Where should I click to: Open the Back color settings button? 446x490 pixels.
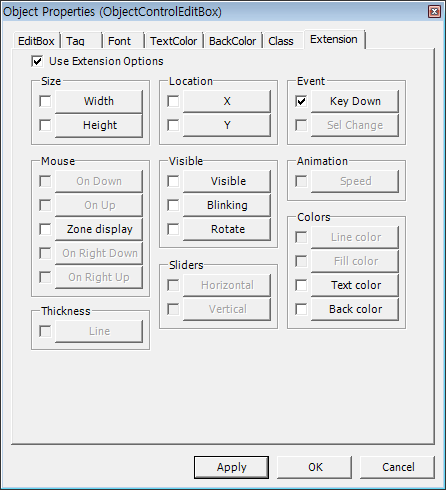coord(355,309)
